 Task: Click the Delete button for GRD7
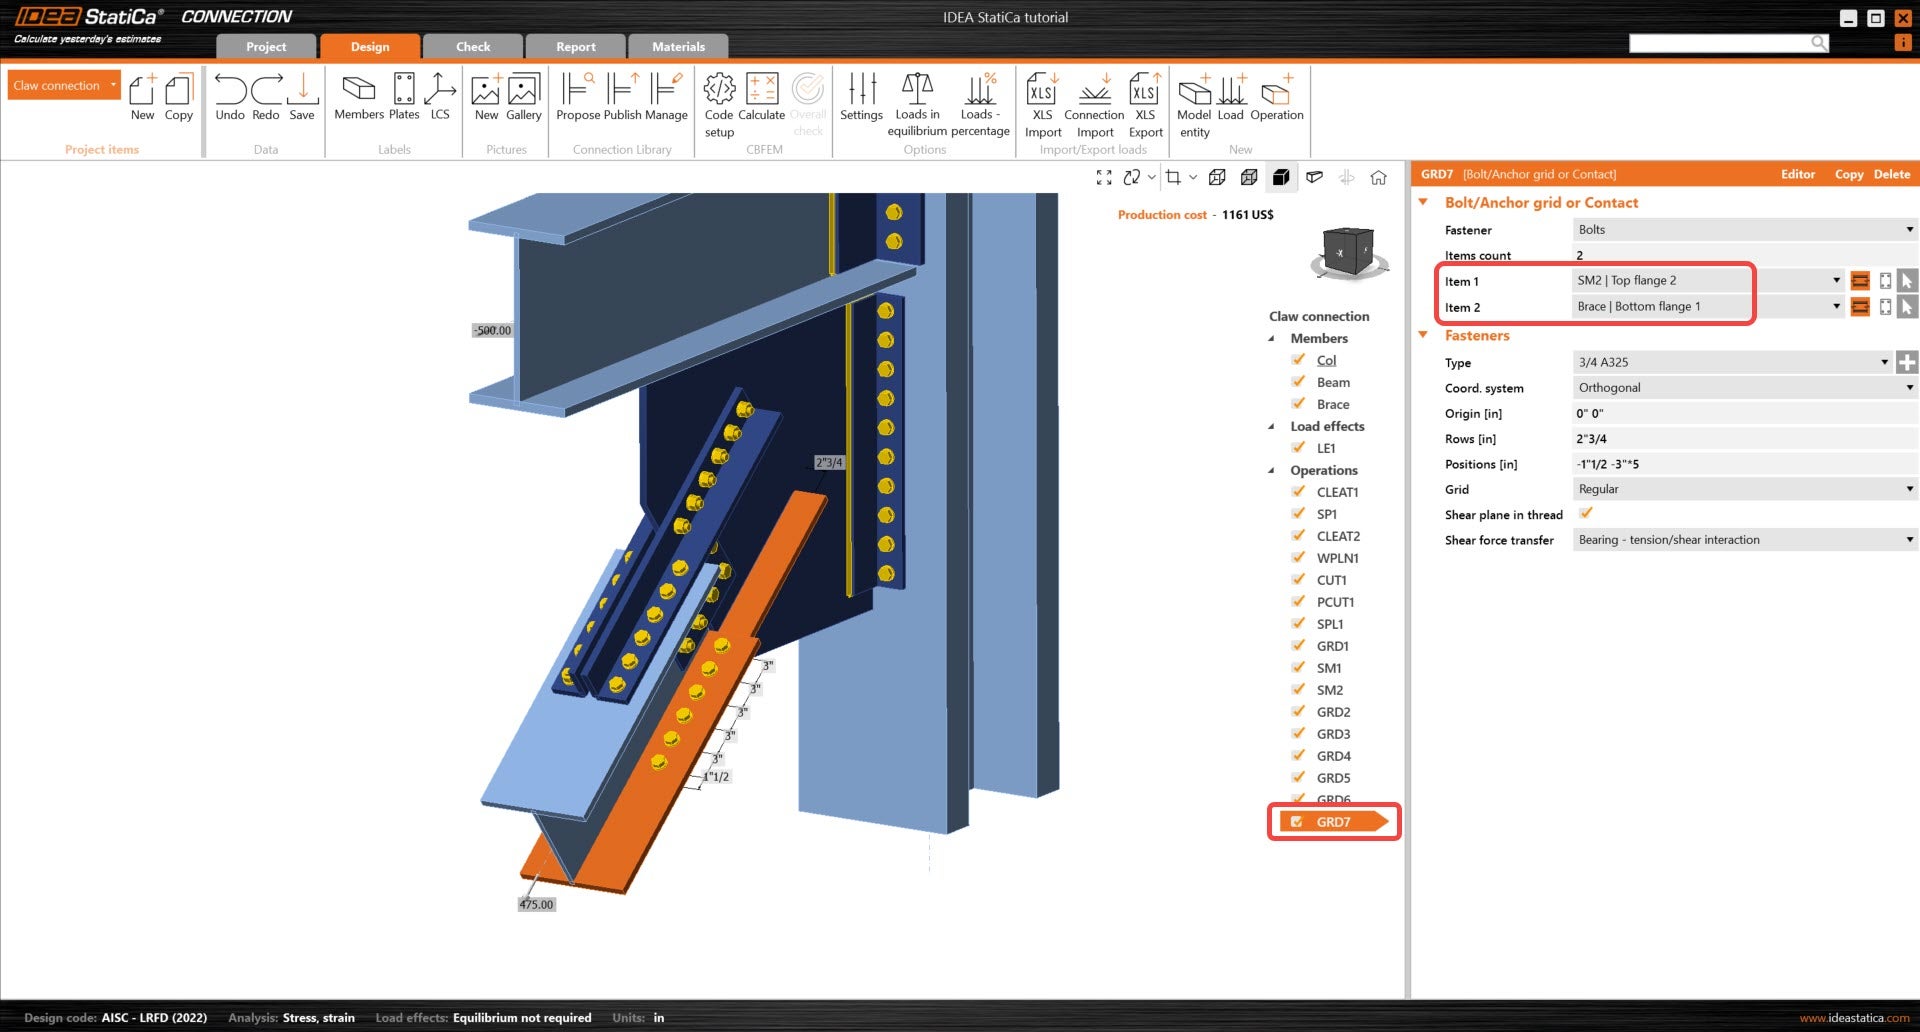click(x=1891, y=174)
